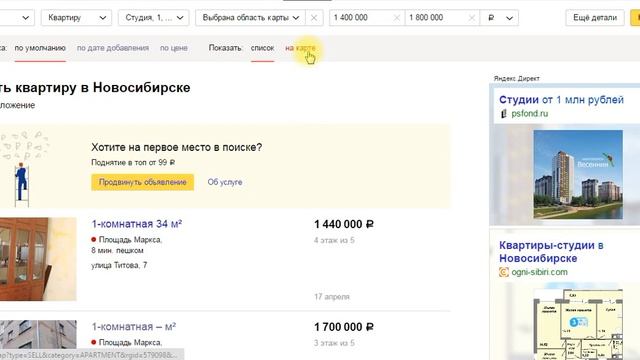This screenshot has height=360, width=640.
Task: Open the Об услуге link
Action: pos(225,182)
